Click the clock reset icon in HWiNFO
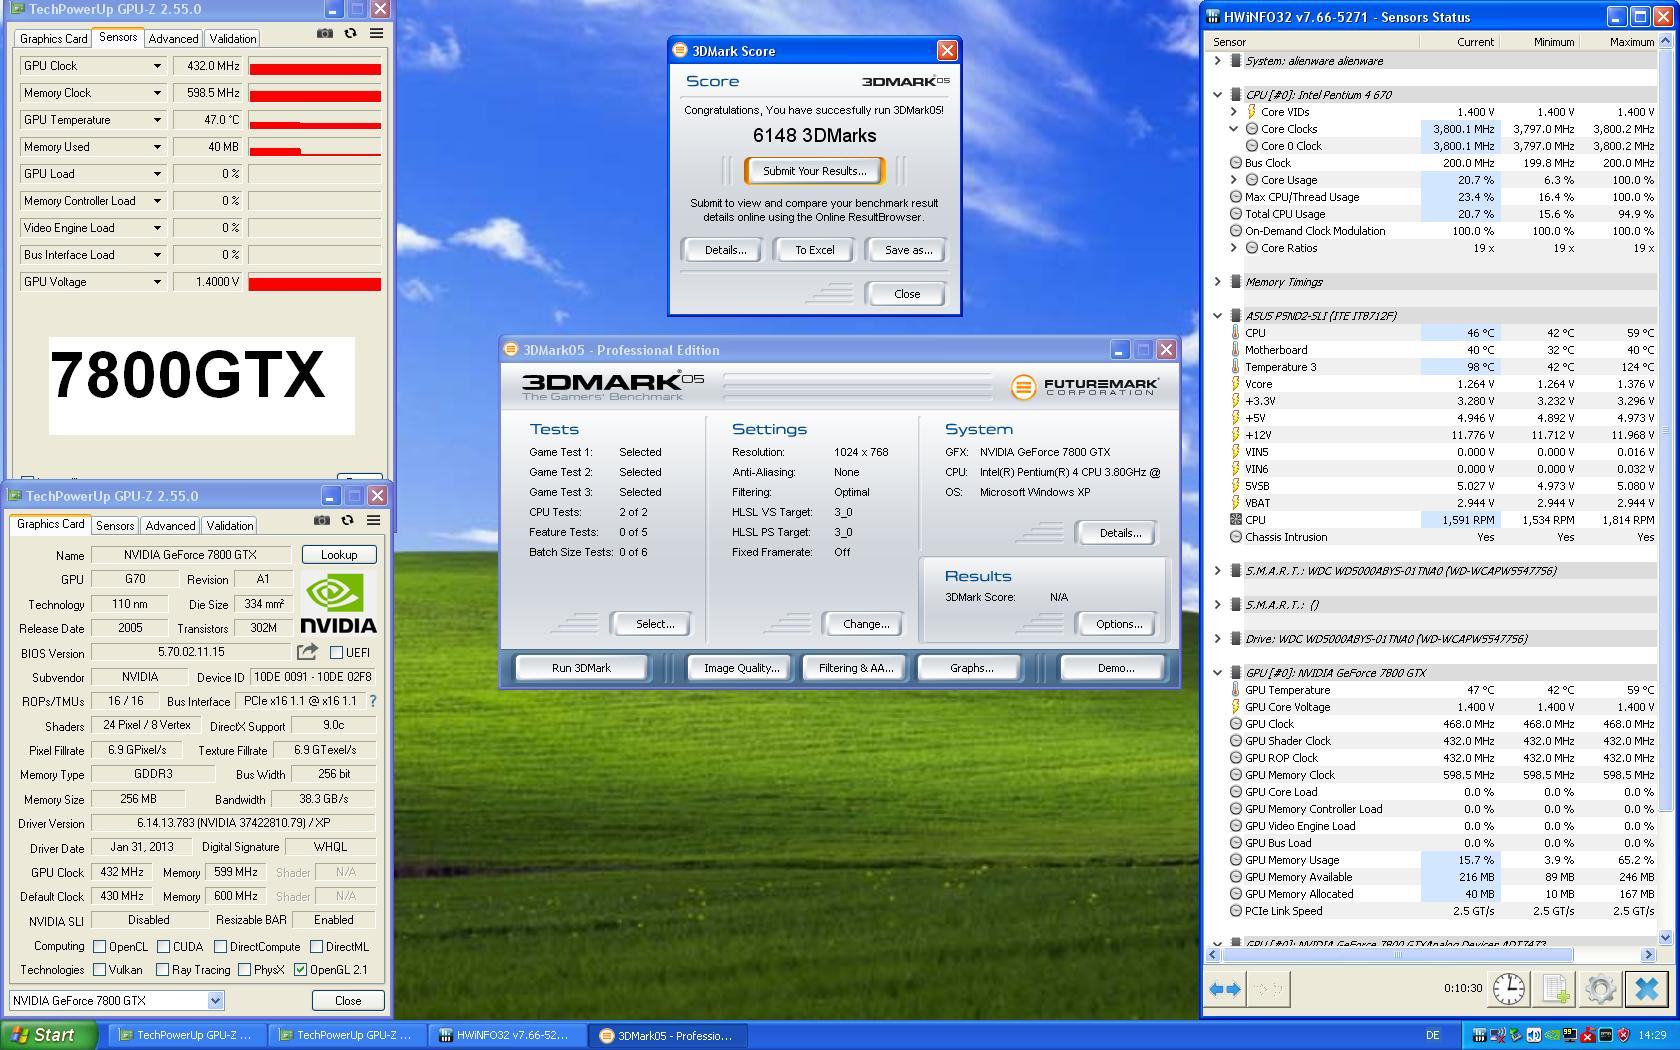Image resolution: width=1680 pixels, height=1050 pixels. (x=1508, y=989)
